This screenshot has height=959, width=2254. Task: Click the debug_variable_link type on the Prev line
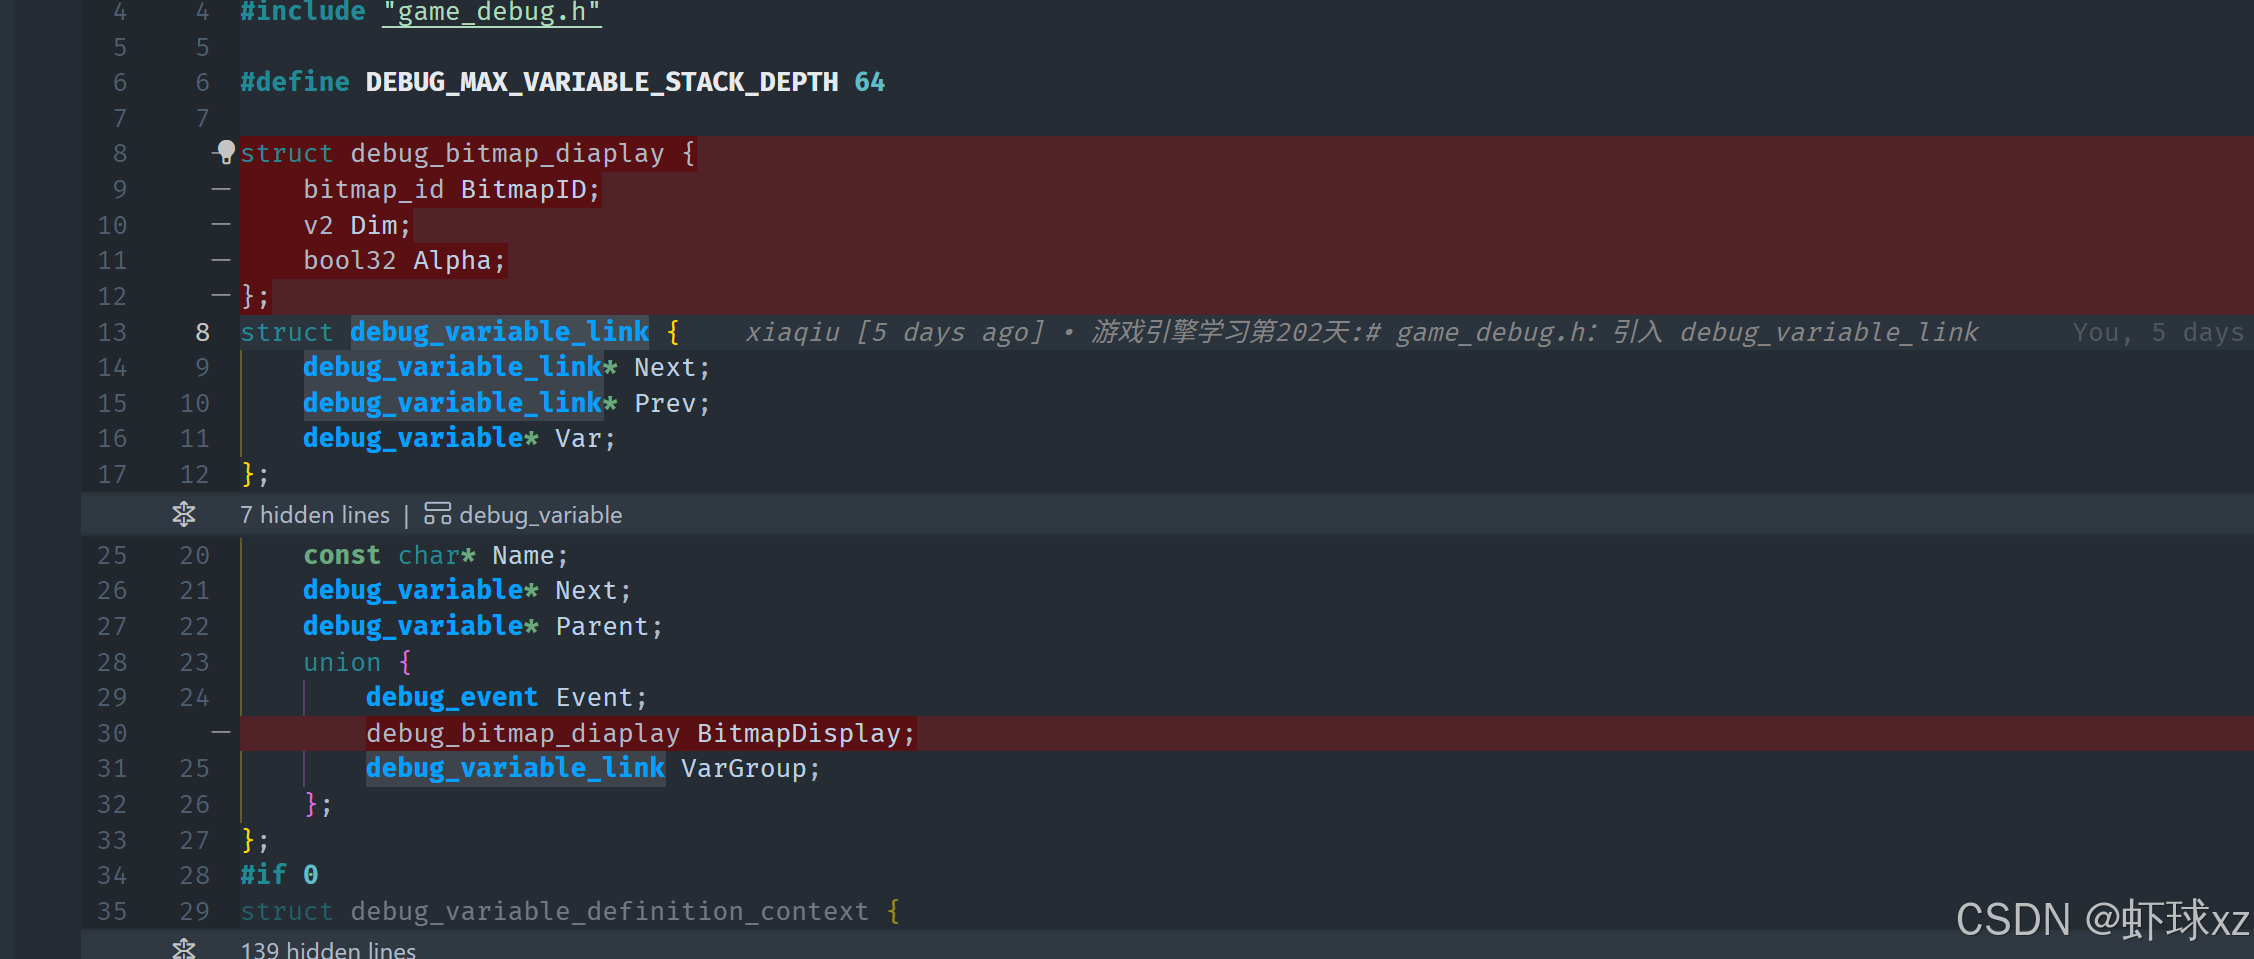452,403
